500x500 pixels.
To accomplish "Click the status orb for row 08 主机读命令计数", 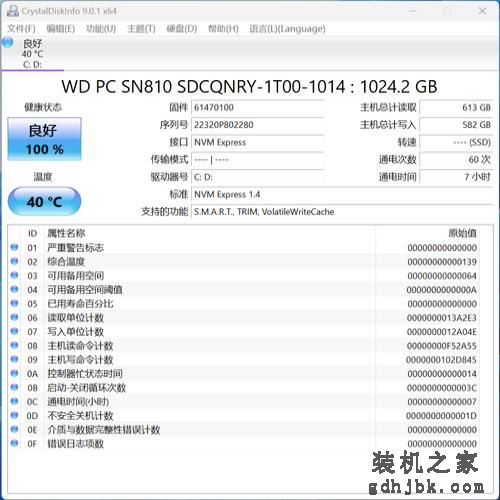I will click(14, 345).
